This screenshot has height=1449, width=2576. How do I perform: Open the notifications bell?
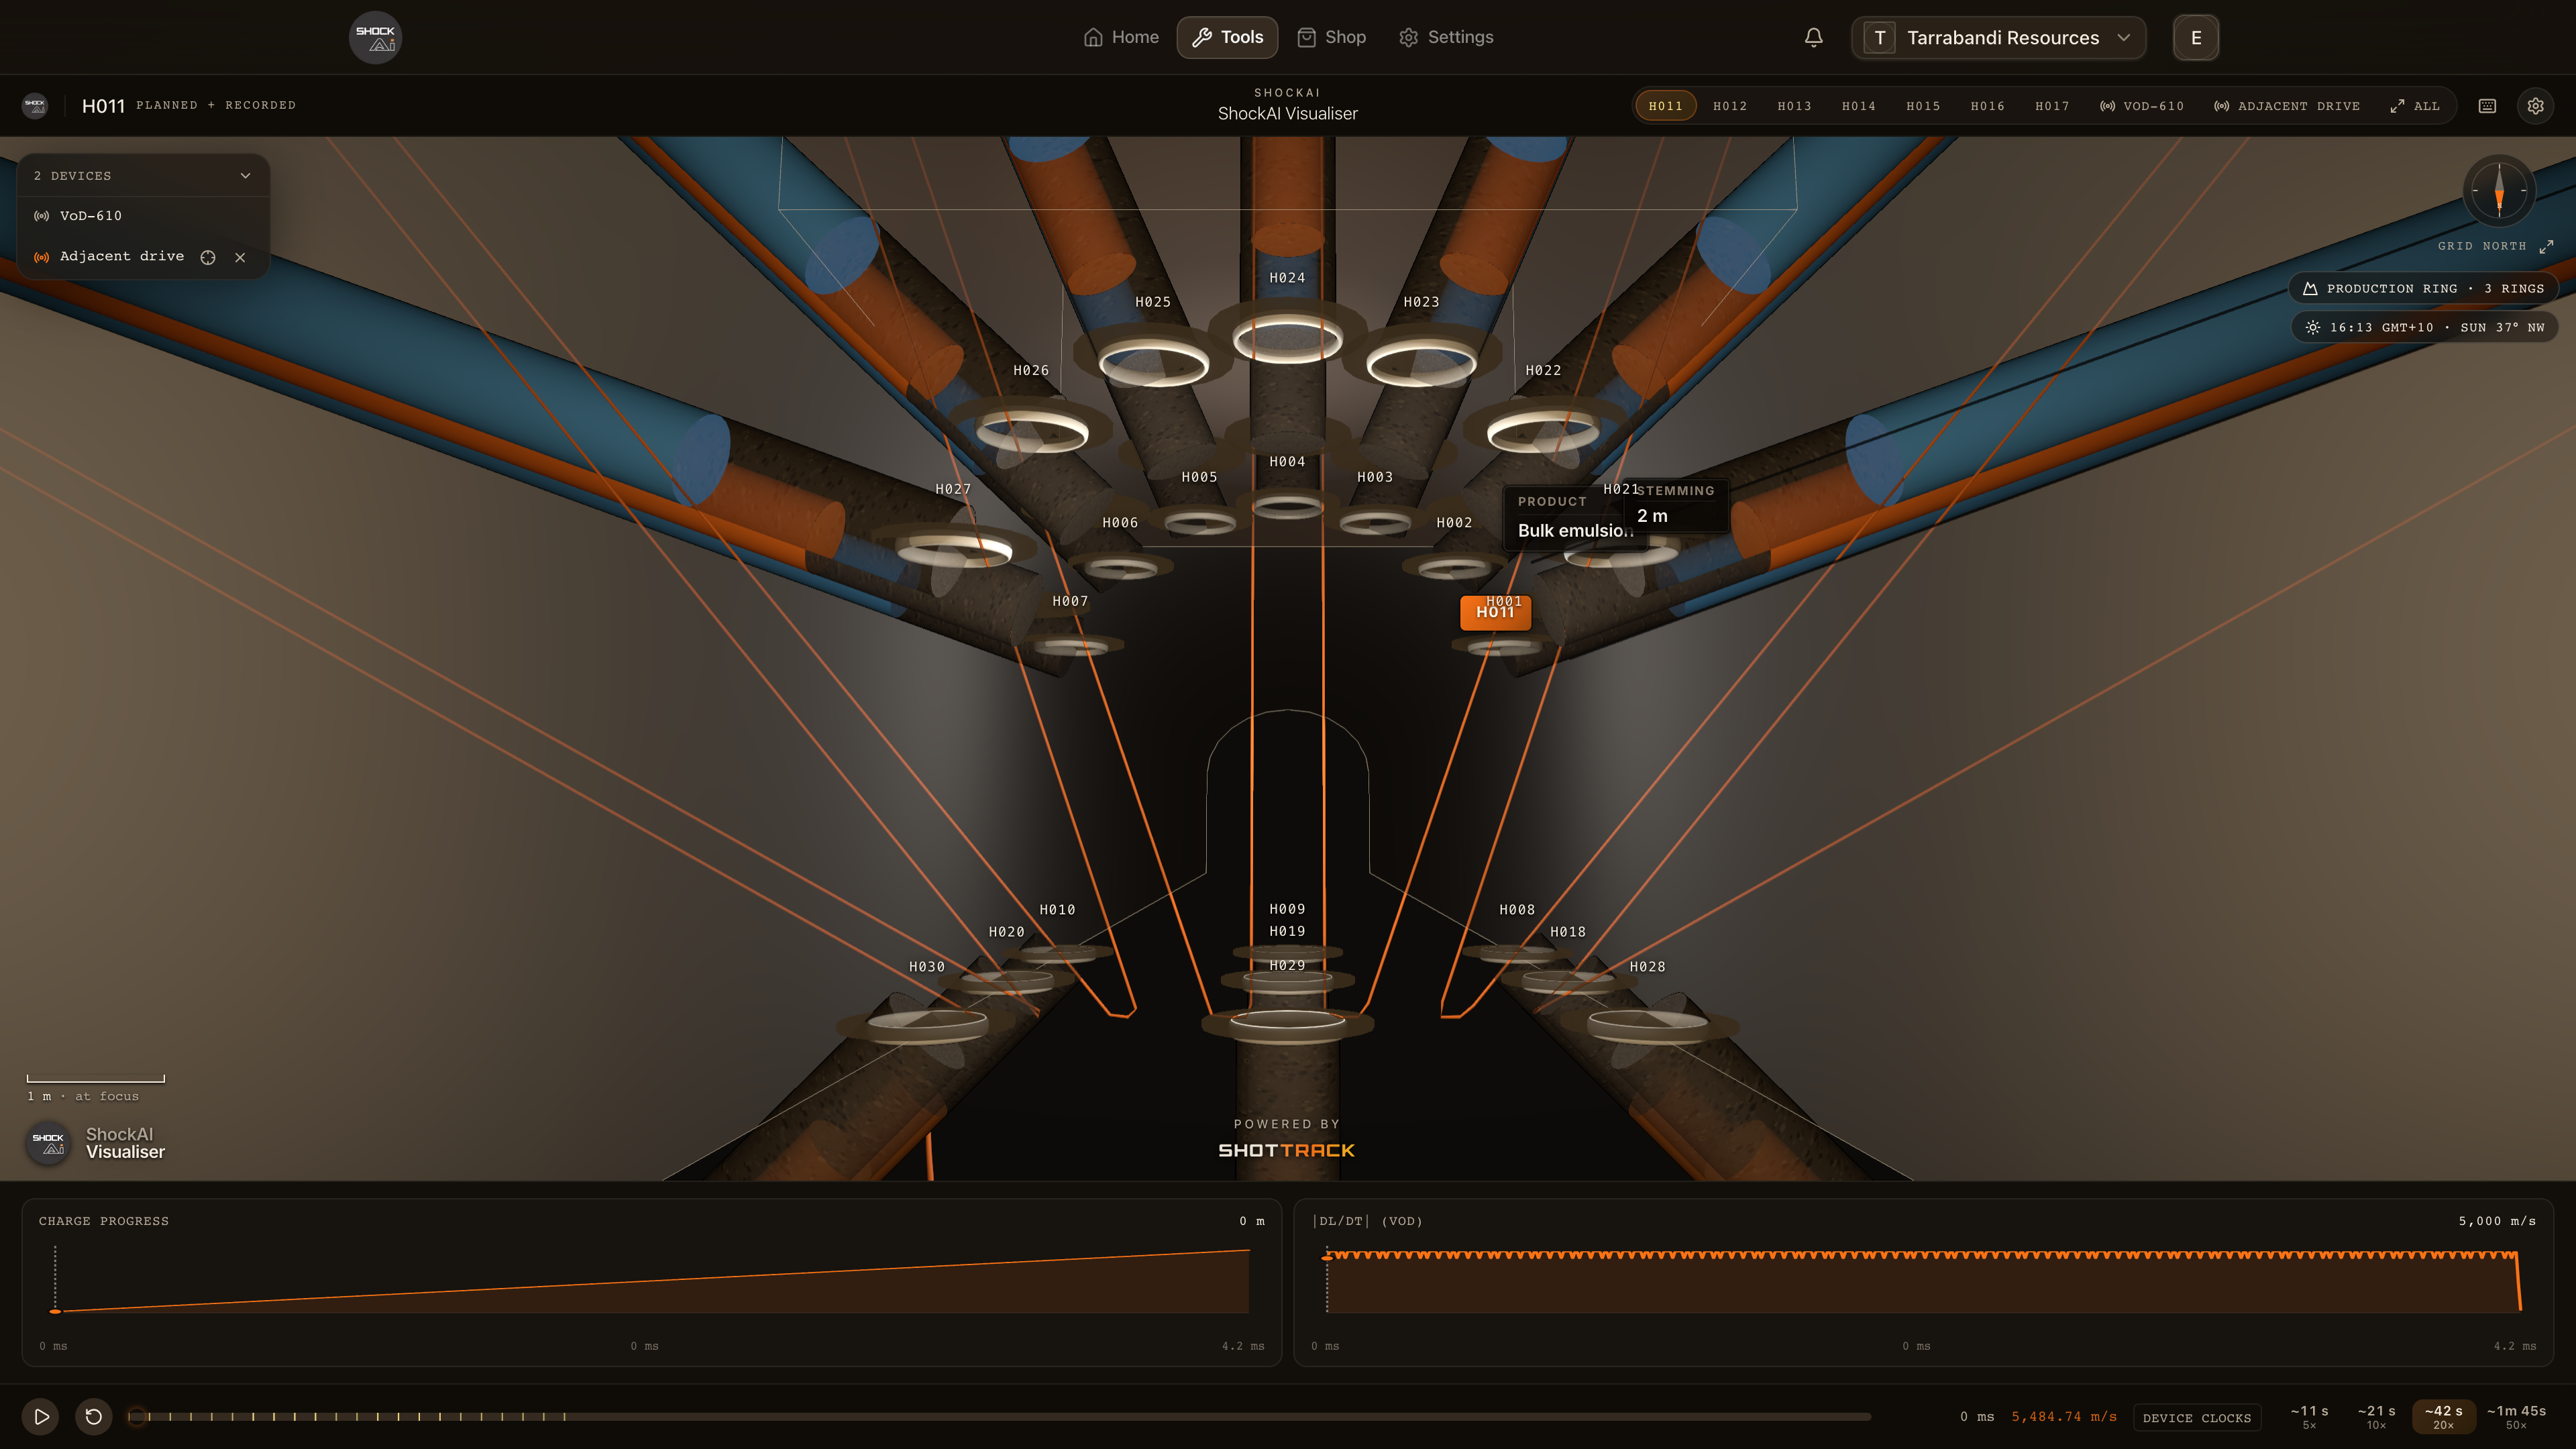coord(1813,37)
